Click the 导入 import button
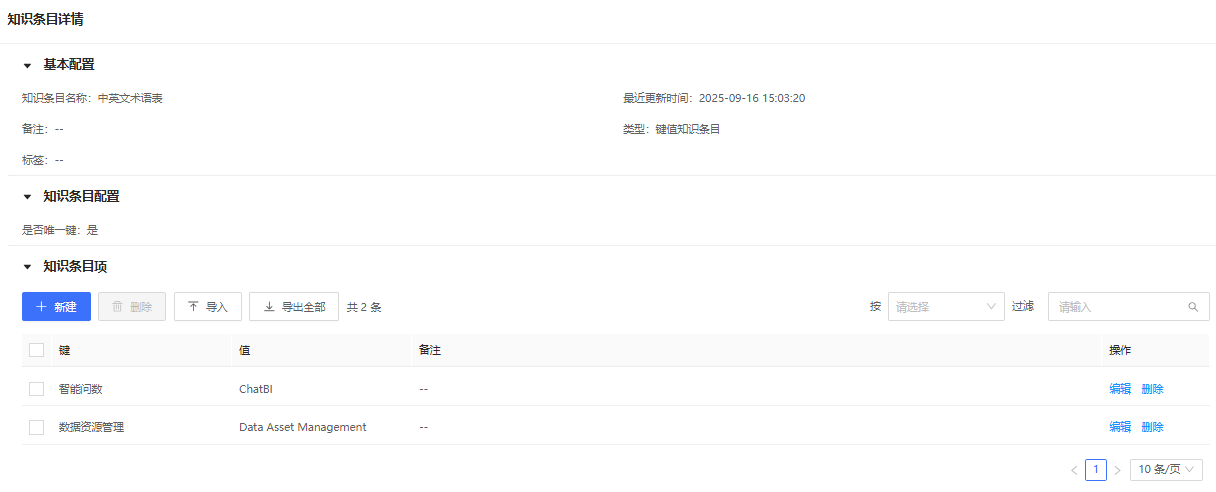Image resolution: width=1216 pixels, height=492 pixels. 208,307
